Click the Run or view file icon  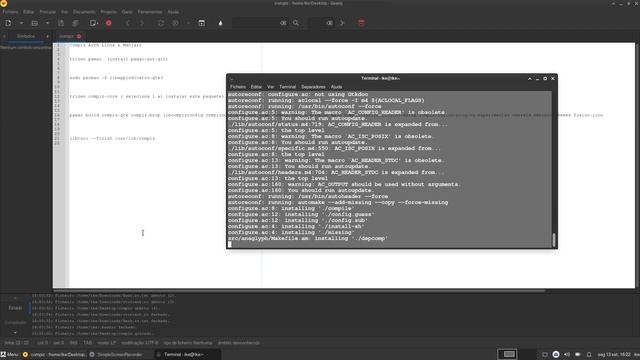(x=202, y=23)
